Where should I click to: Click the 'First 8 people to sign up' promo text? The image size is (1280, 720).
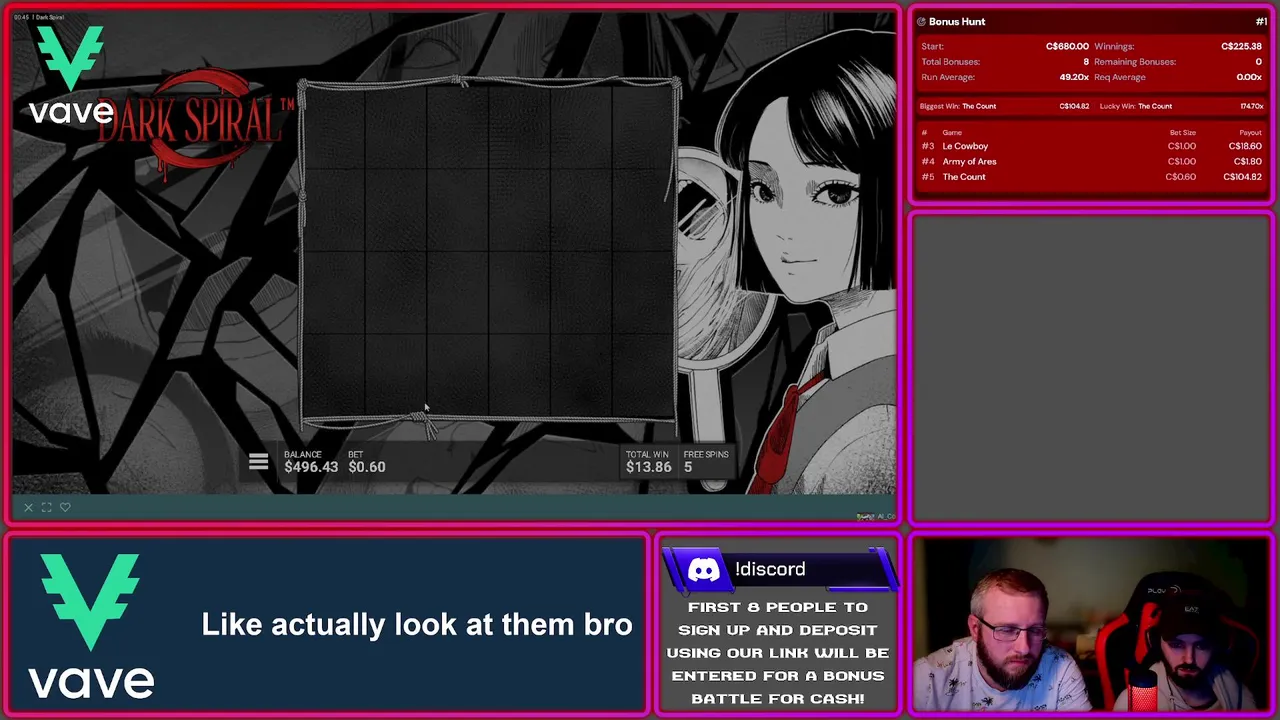point(777,652)
